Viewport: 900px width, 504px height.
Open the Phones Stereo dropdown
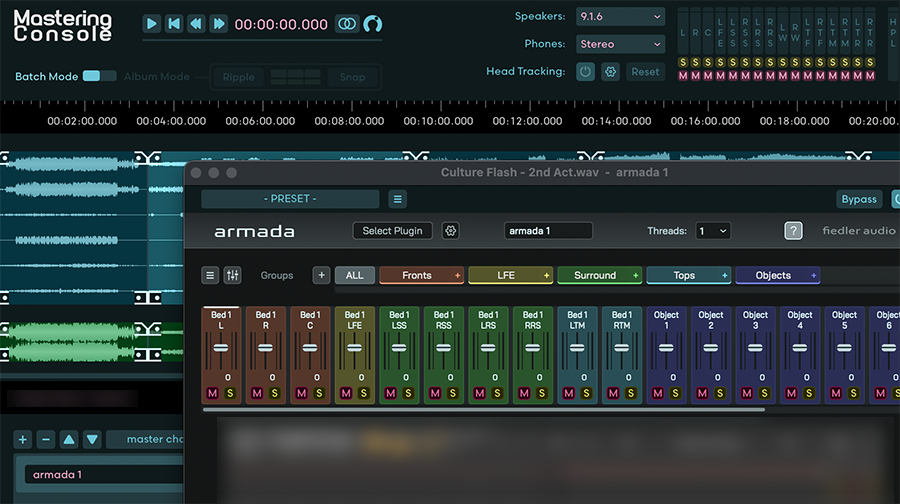click(x=620, y=44)
